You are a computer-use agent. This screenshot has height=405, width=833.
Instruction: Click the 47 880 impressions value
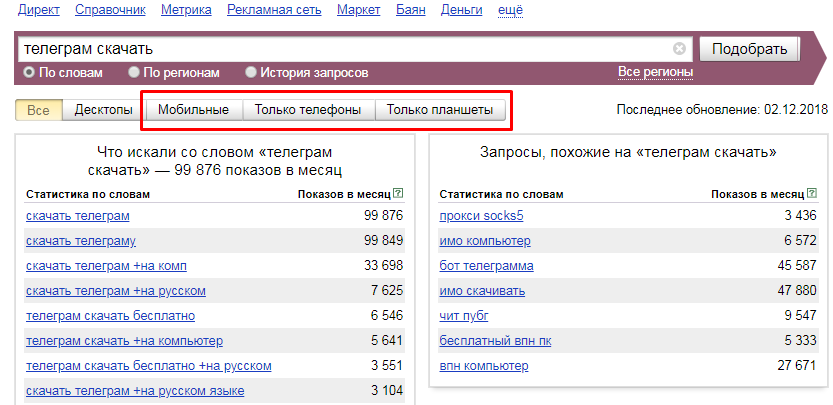click(x=797, y=290)
